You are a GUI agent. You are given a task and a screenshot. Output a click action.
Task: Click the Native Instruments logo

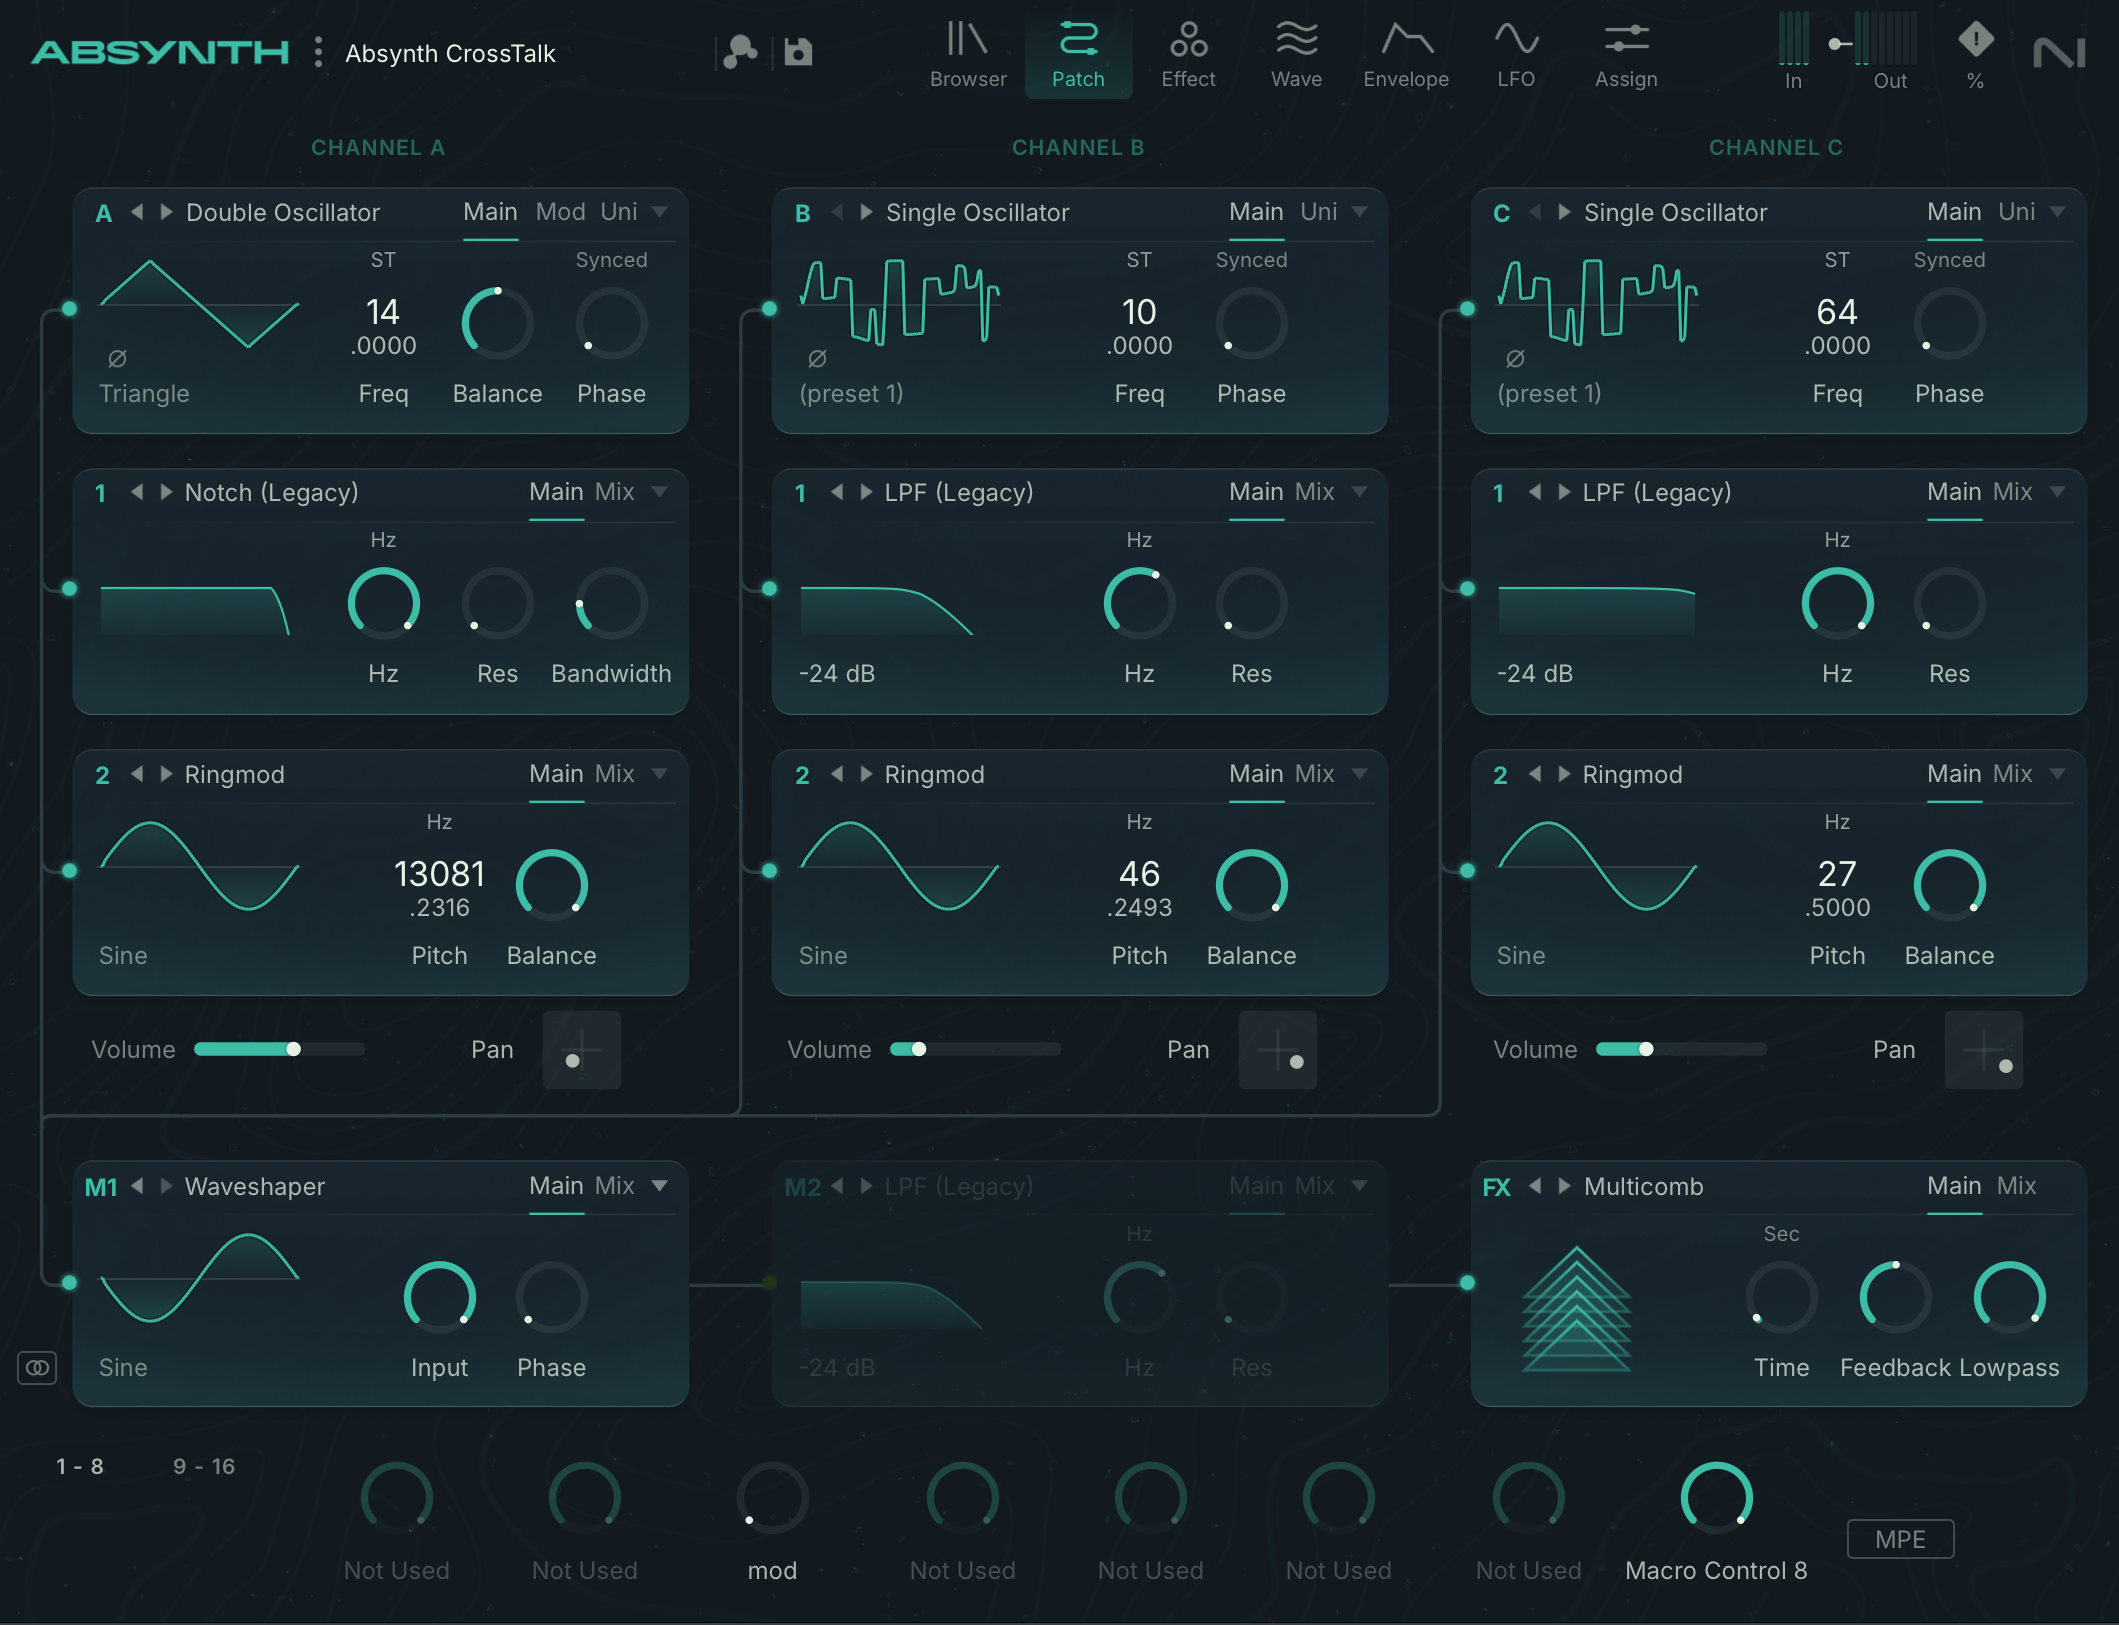pyautogui.click(x=2059, y=52)
